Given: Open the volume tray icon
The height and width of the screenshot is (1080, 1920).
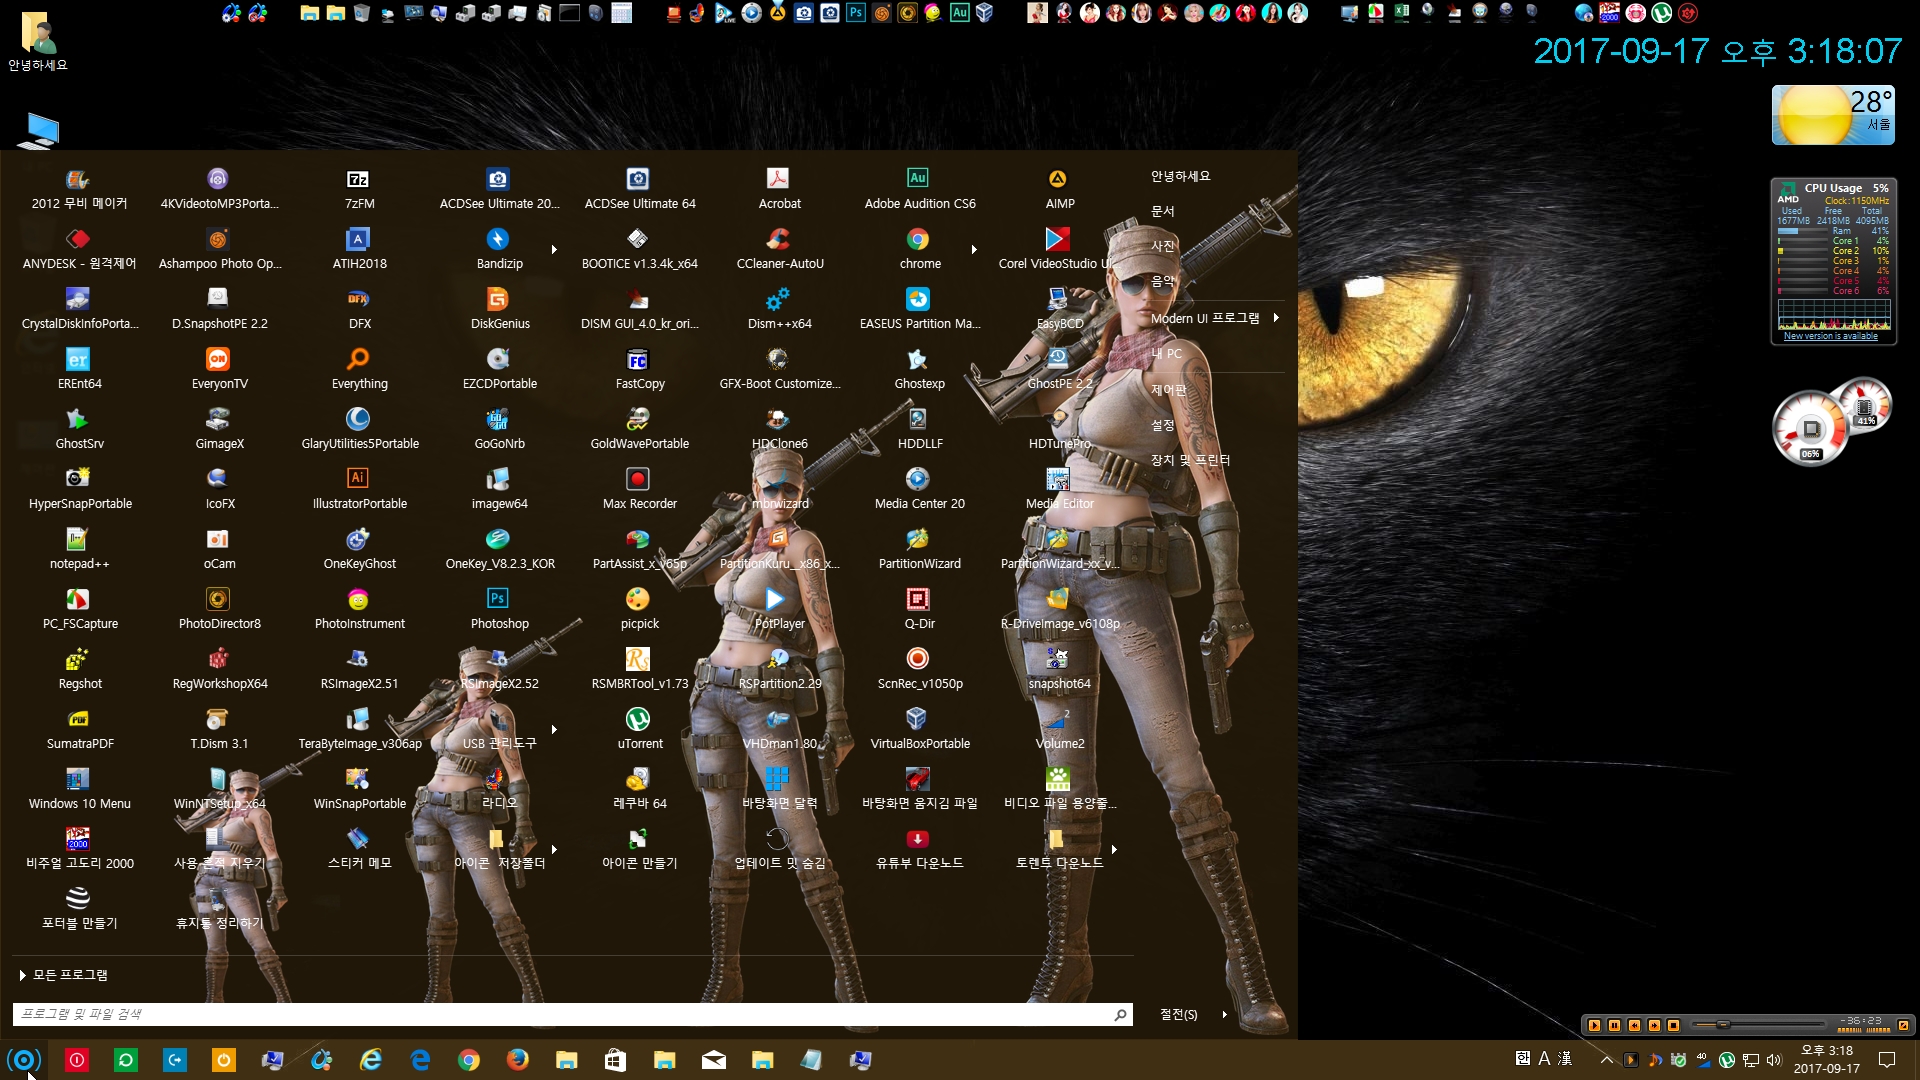Looking at the screenshot, I should pos(1774,1060).
